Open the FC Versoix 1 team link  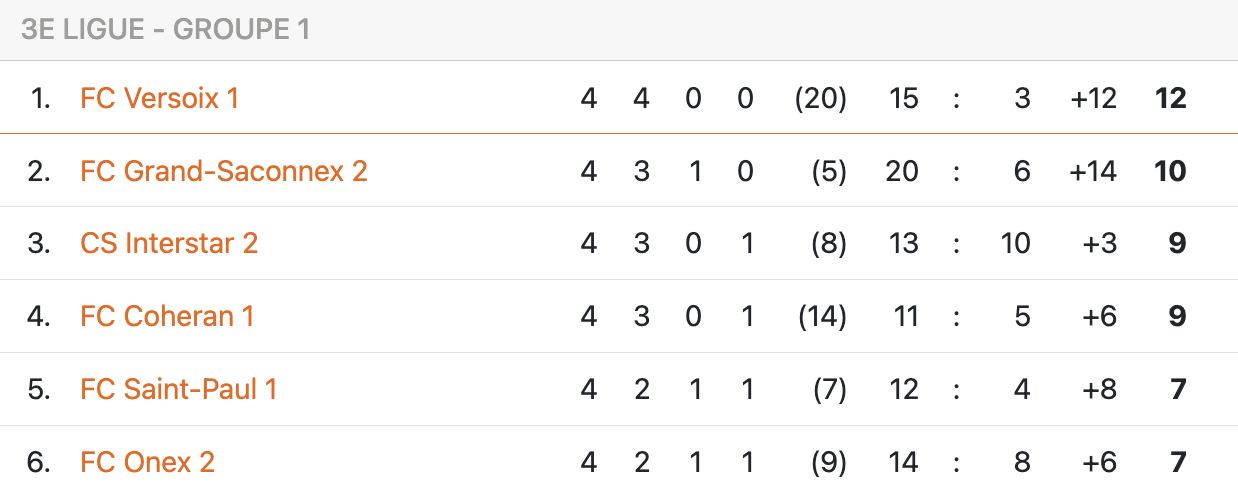(159, 98)
